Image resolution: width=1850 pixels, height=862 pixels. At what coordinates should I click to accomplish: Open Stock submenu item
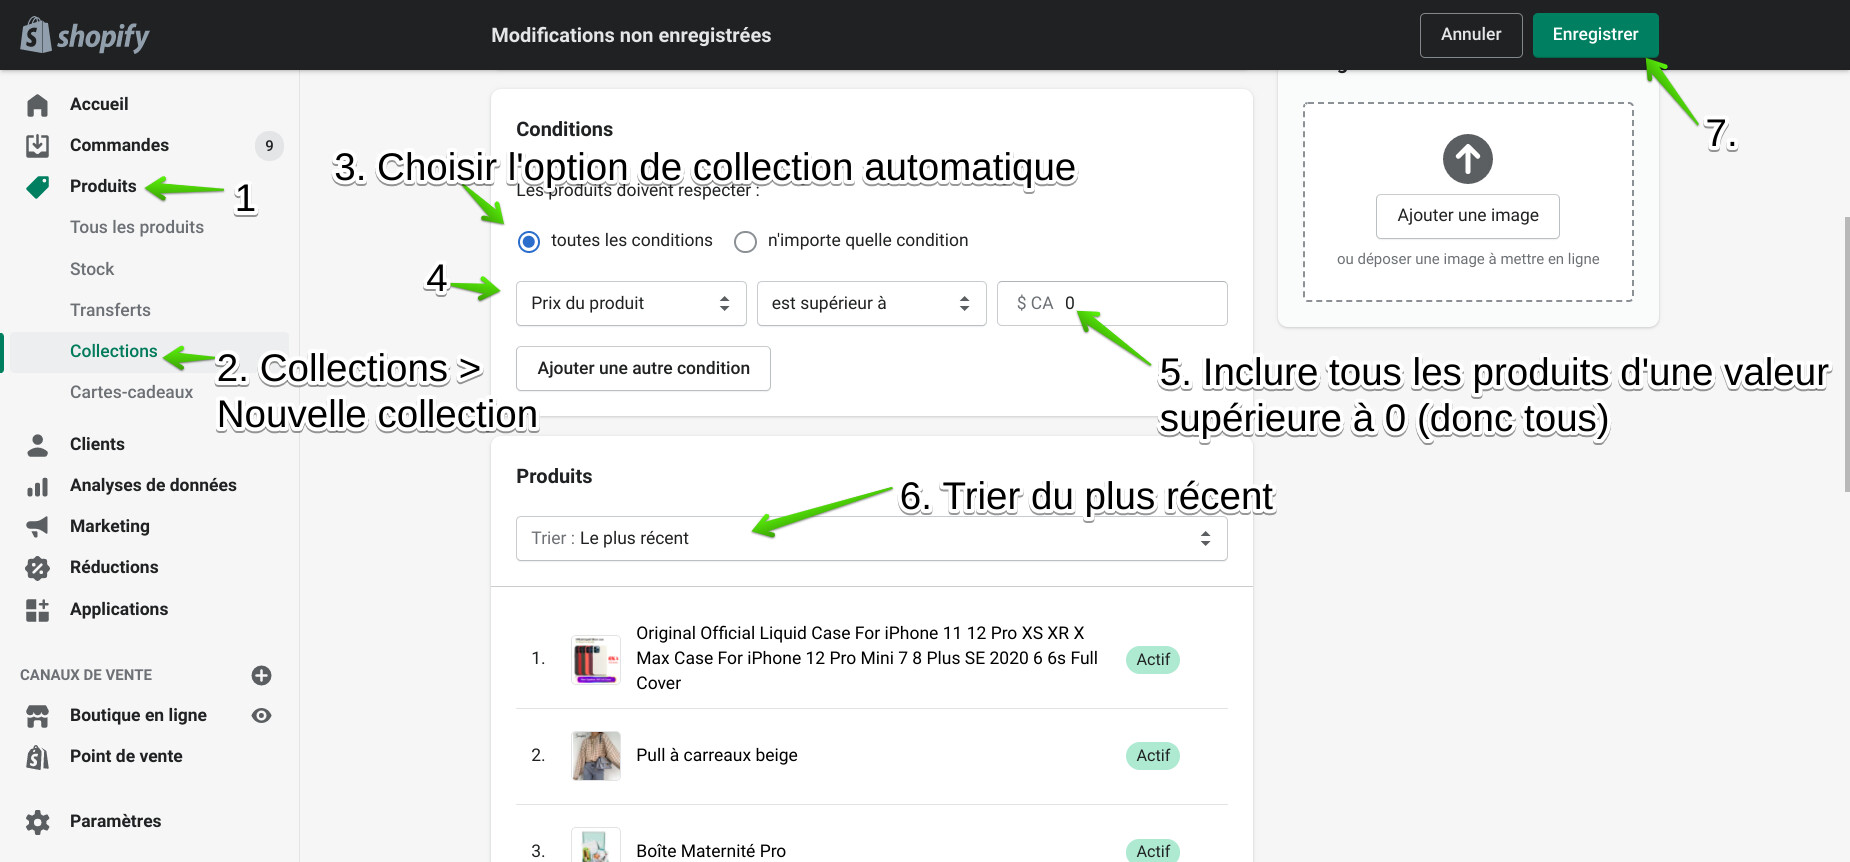coord(92,269)
